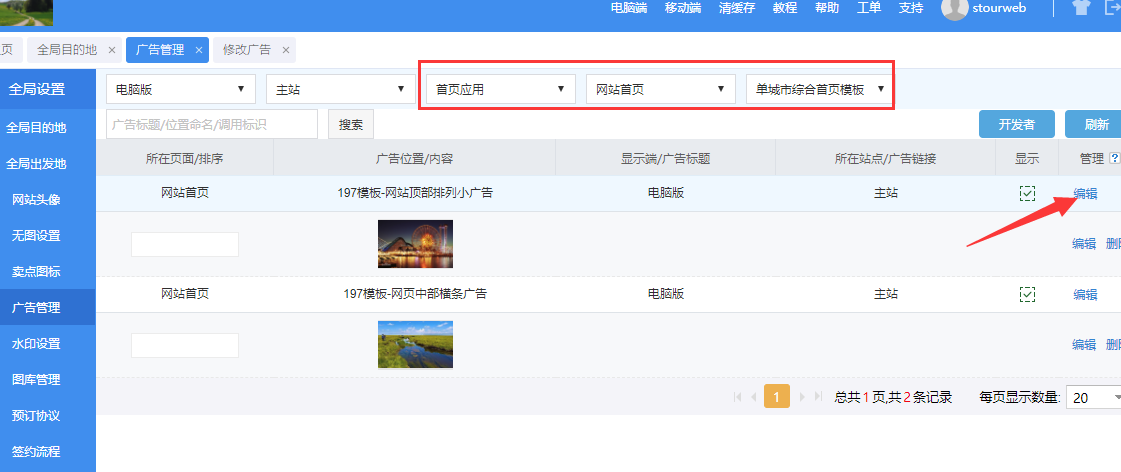1121x472 pixels.
Task: Expand the 首页应用 dropdown
Action: (501, 89)
